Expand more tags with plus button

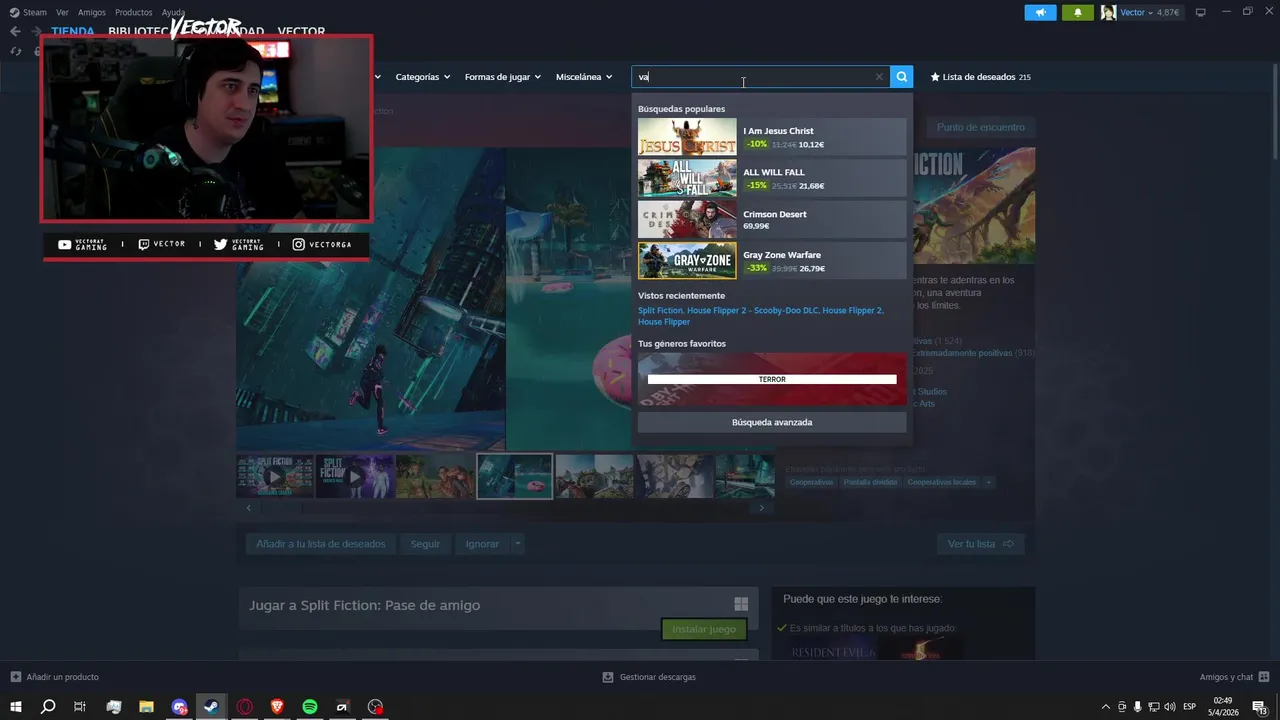[x=988, y=482]
